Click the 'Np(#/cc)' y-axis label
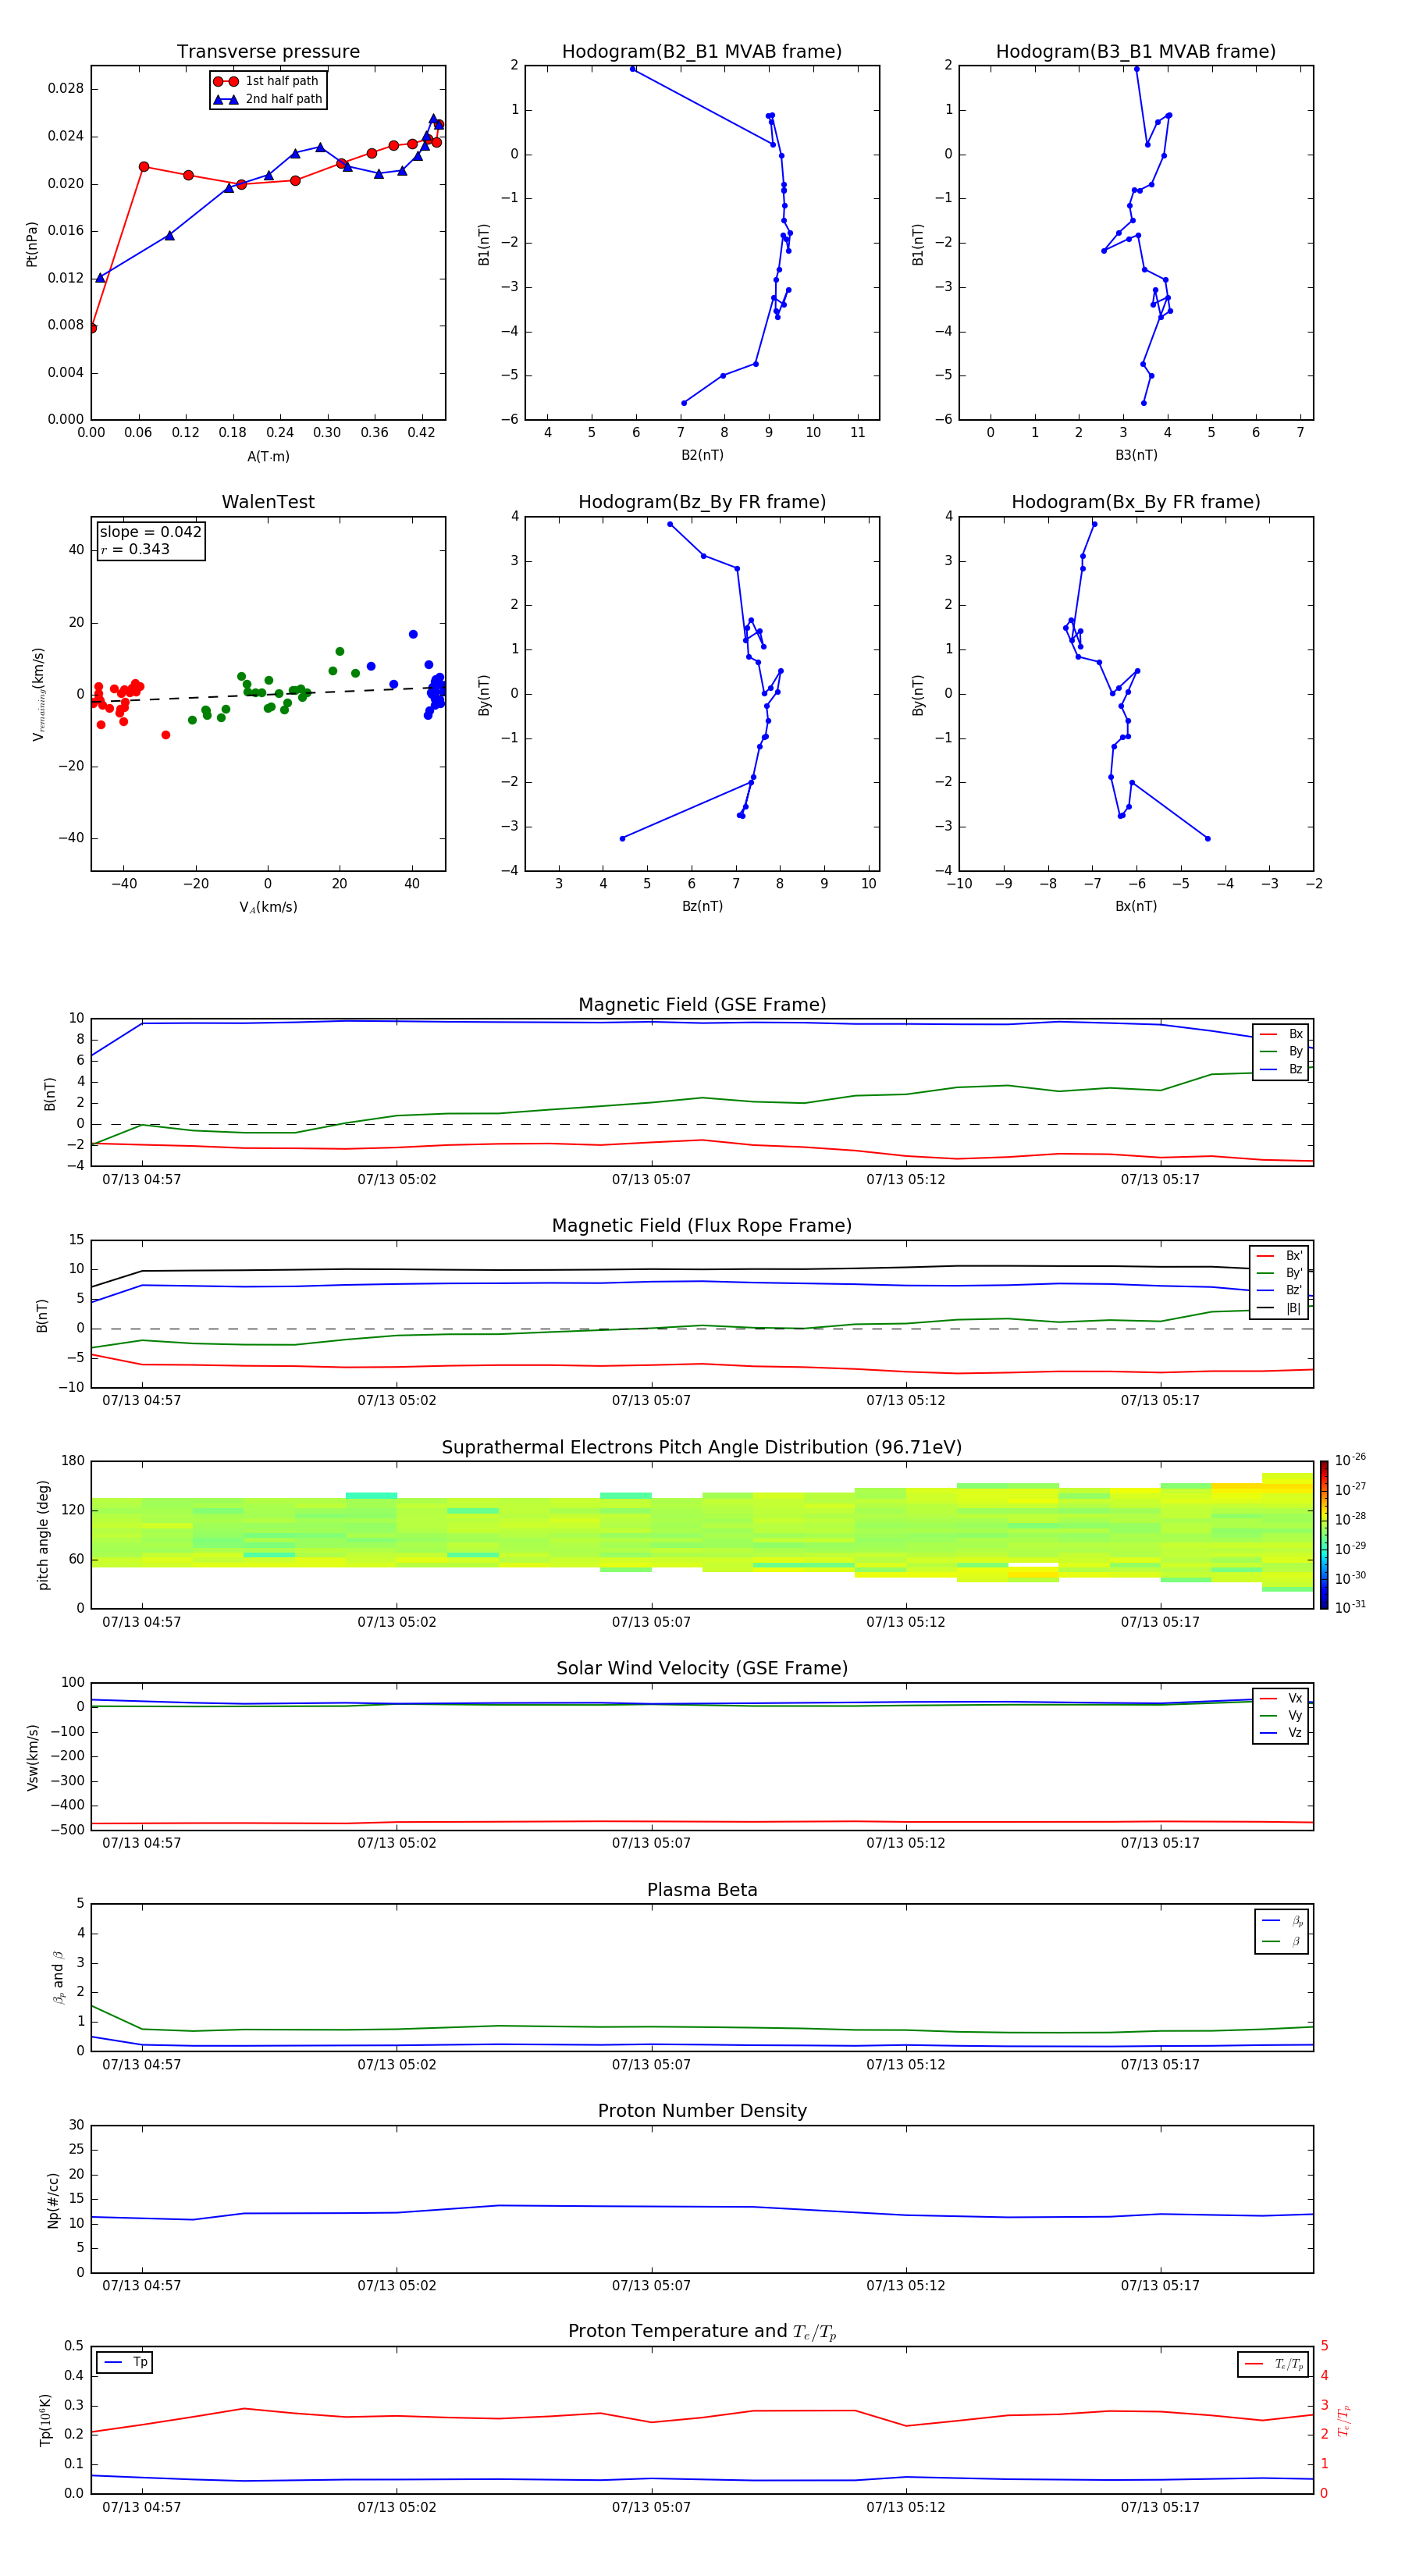 click(53, 2200)
